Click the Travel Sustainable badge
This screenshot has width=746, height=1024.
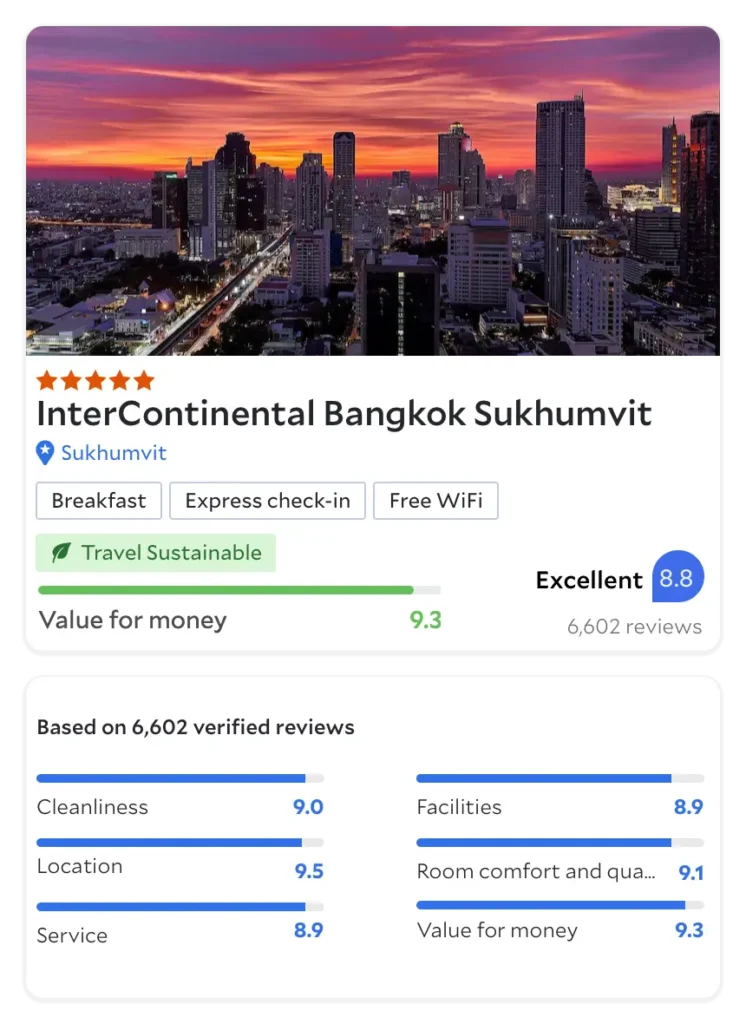click(x=156, y=553)
